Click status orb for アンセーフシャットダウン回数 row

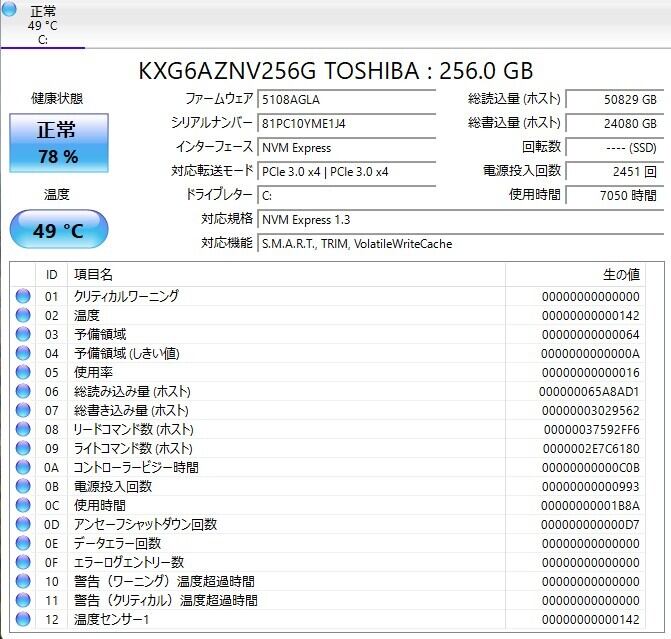23,524
